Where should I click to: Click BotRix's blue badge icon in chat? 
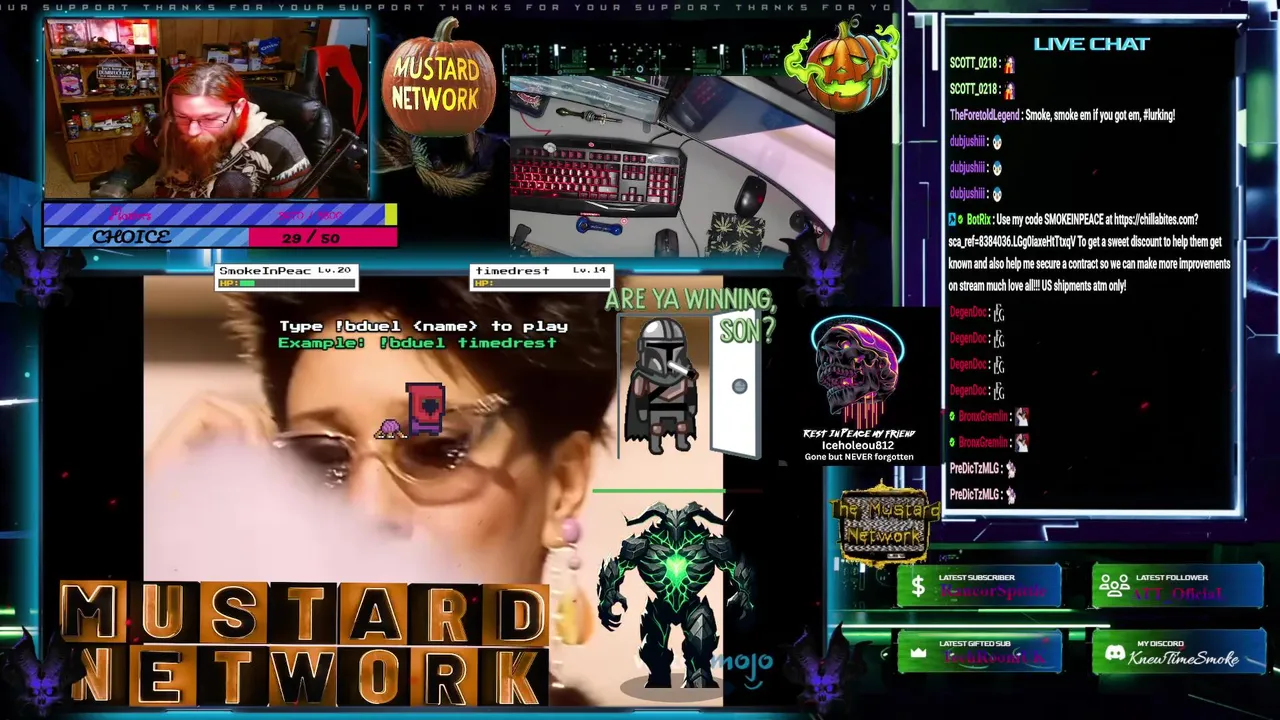pos(953,219)
